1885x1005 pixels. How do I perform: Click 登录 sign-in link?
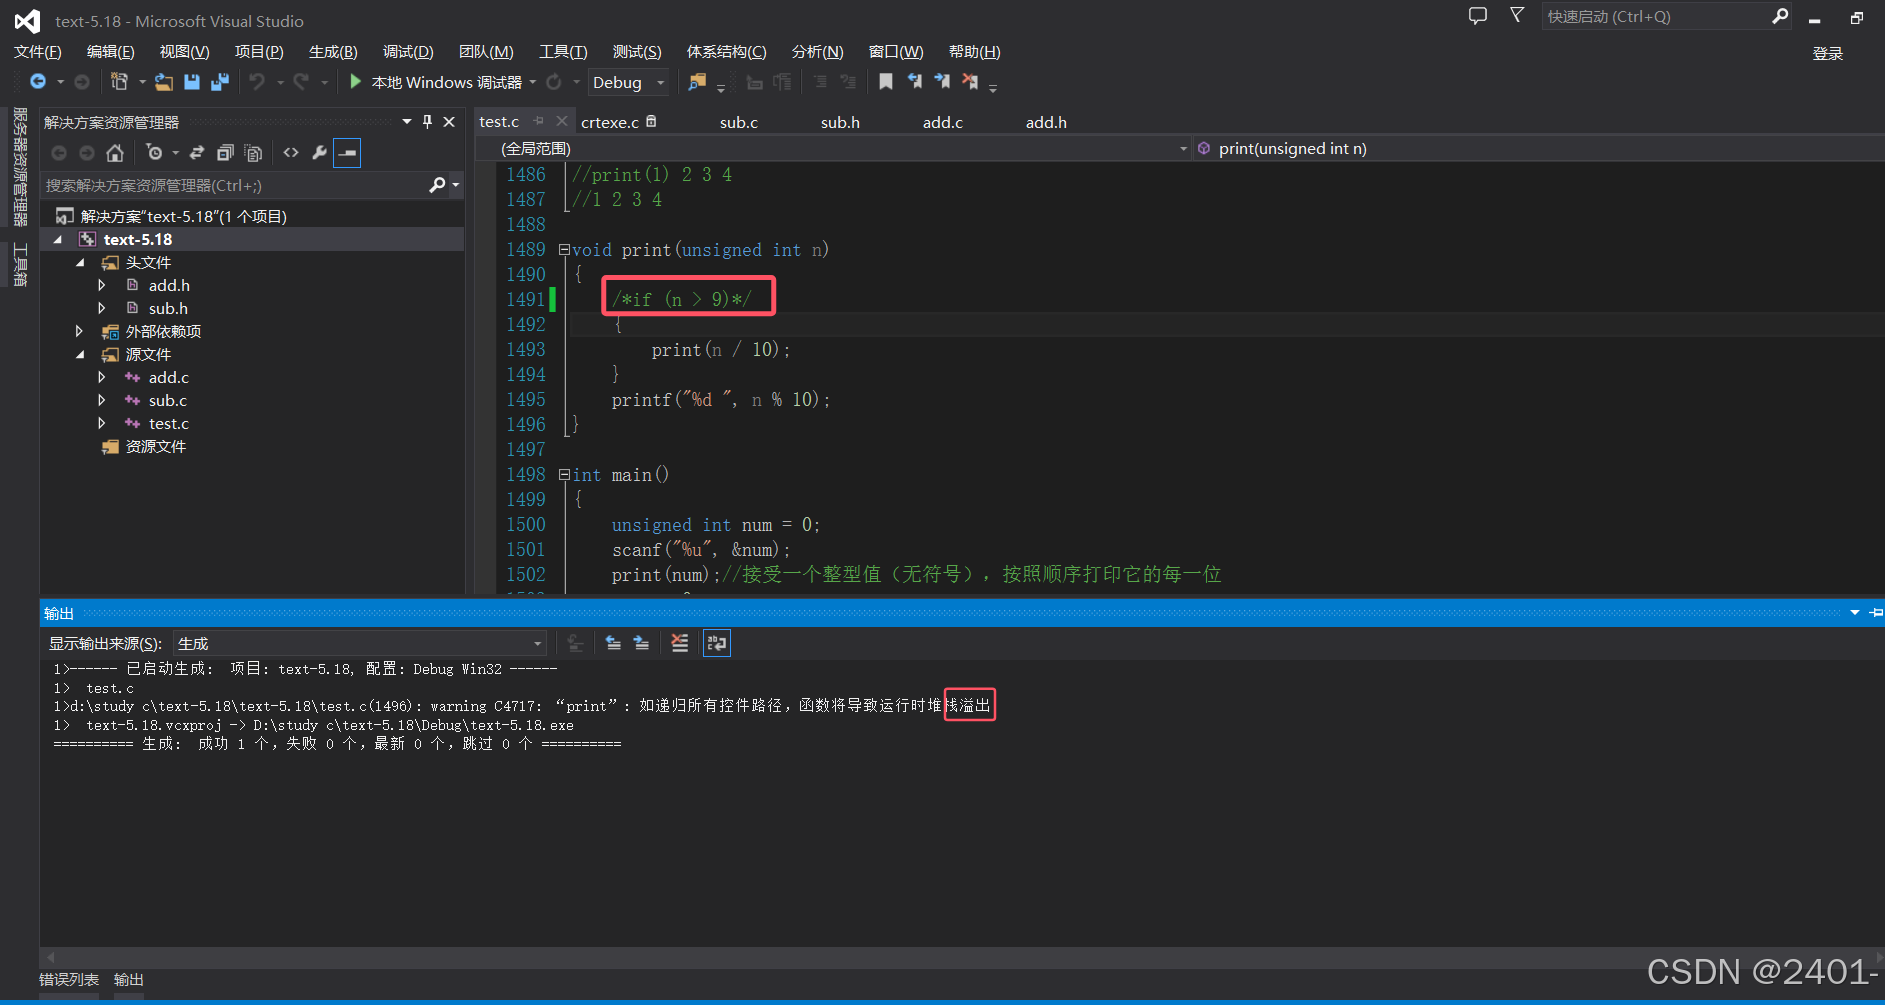click(1828, 53)
